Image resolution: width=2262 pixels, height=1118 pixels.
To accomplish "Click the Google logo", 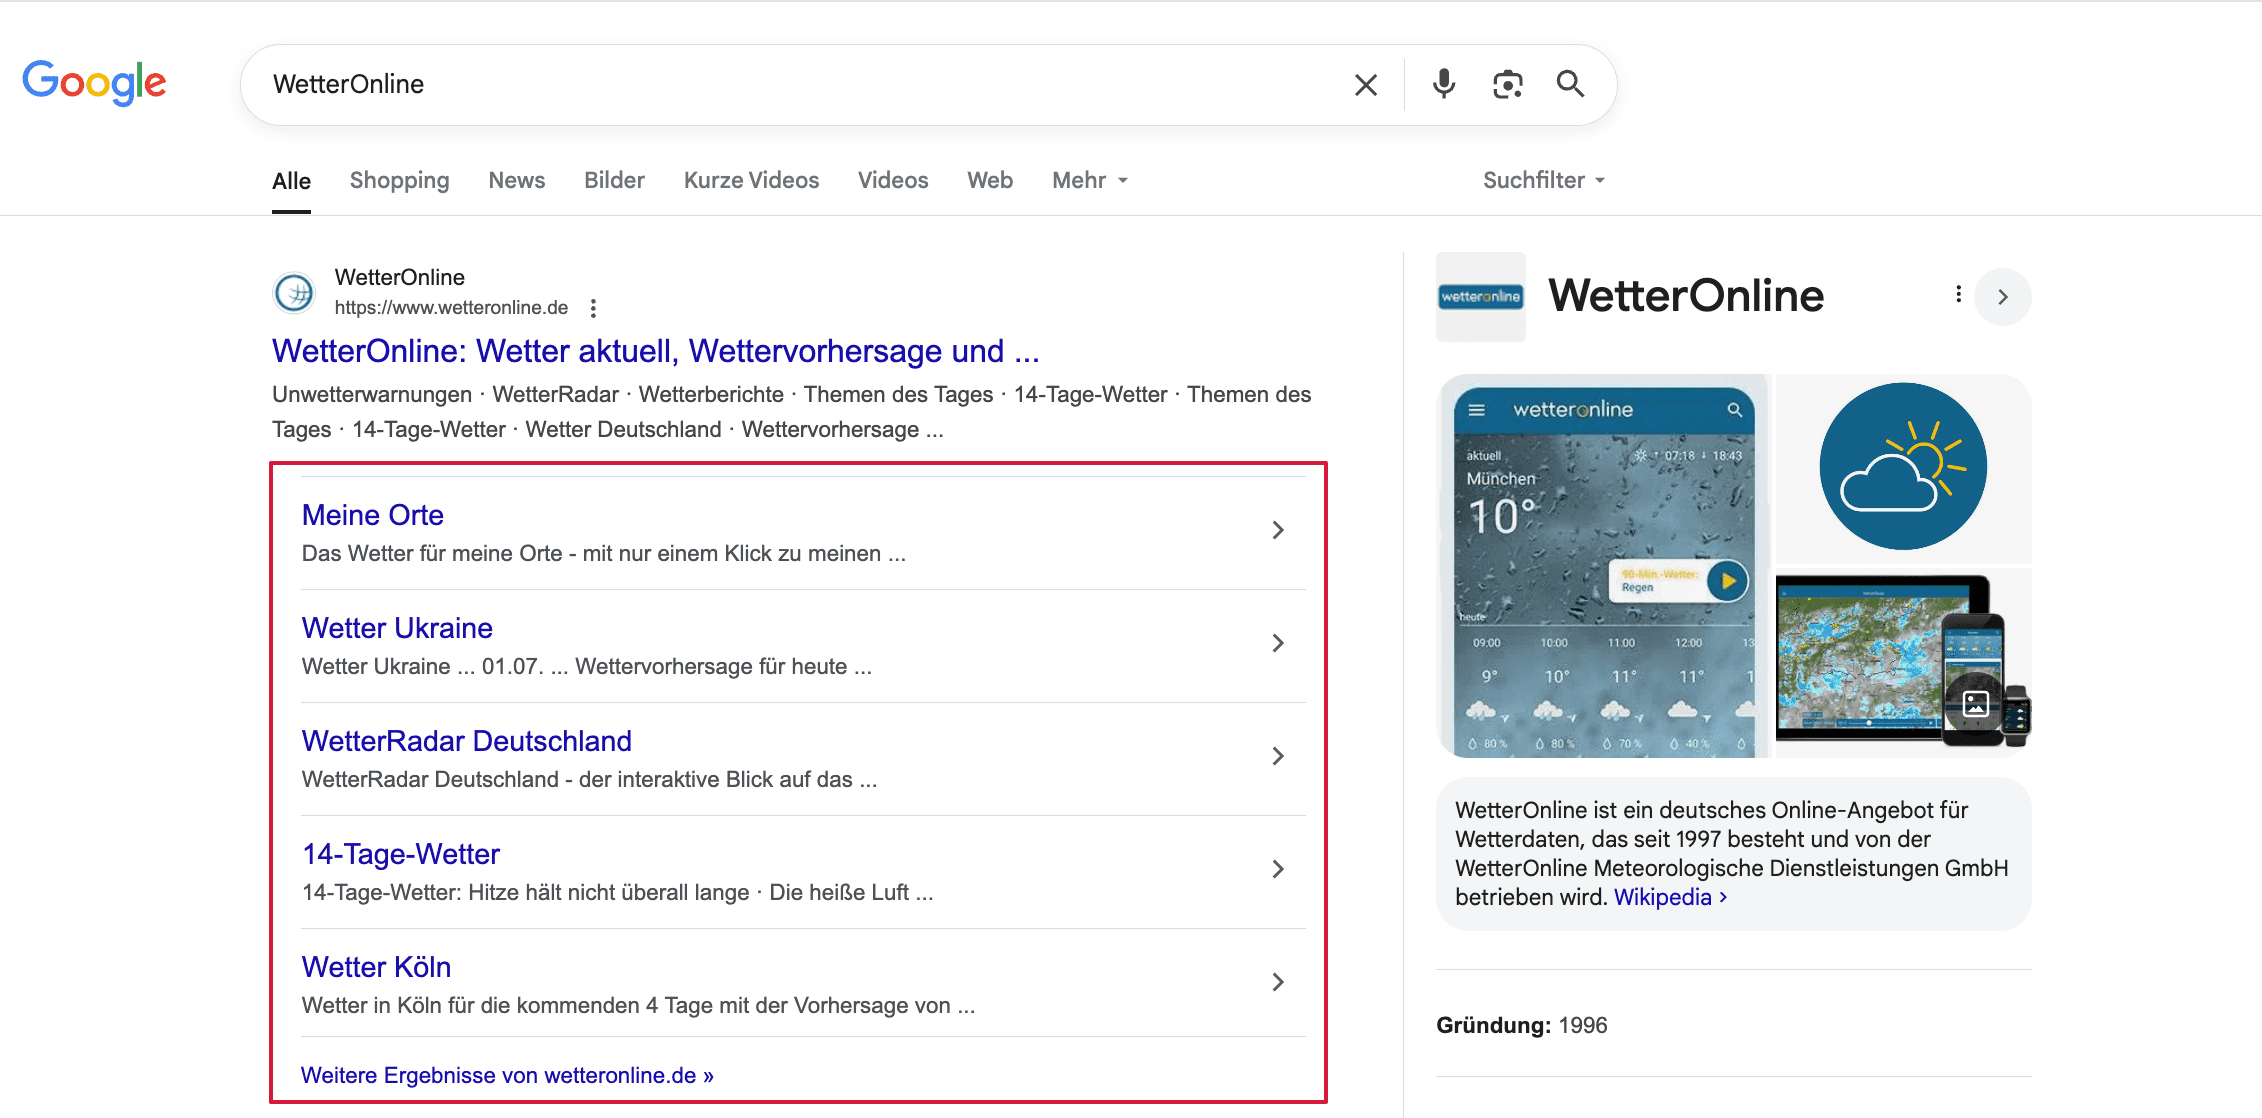I will point(95,83).
